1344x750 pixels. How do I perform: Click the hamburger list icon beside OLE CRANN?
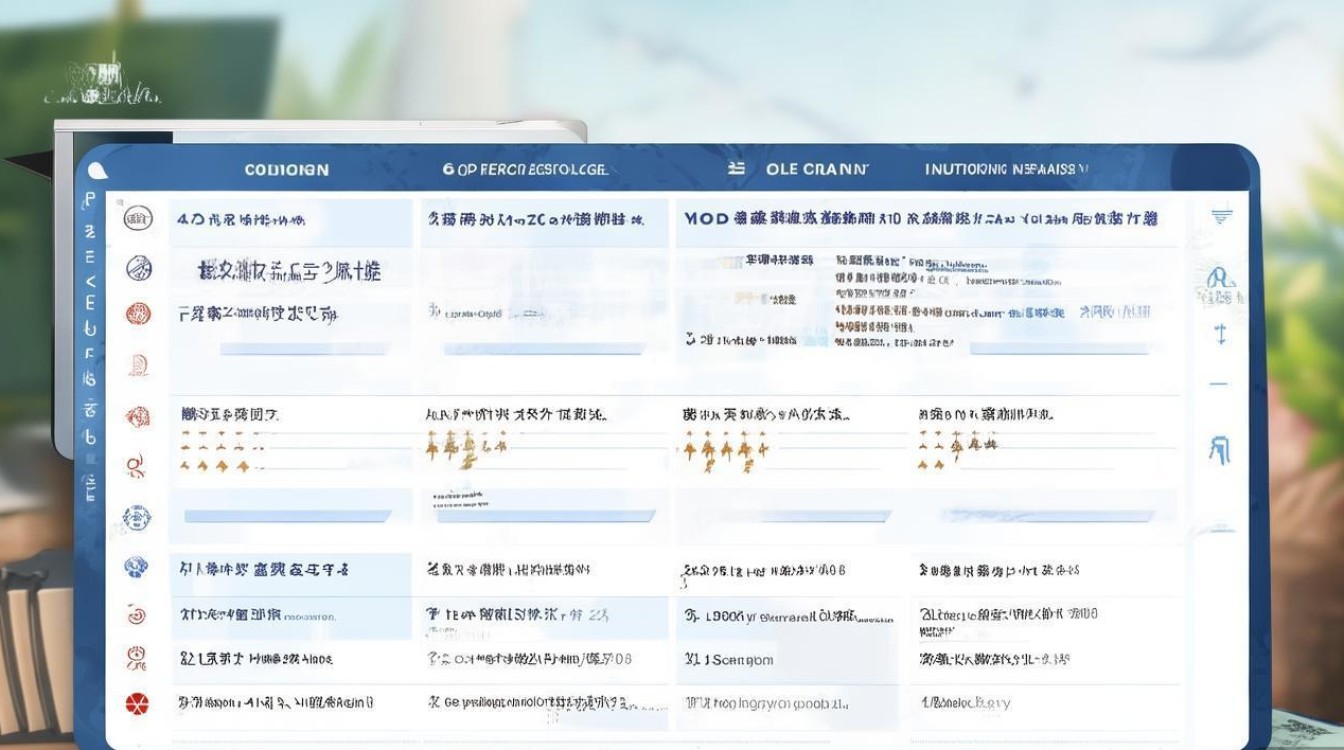pyautogui.click(x=737, y=169)
